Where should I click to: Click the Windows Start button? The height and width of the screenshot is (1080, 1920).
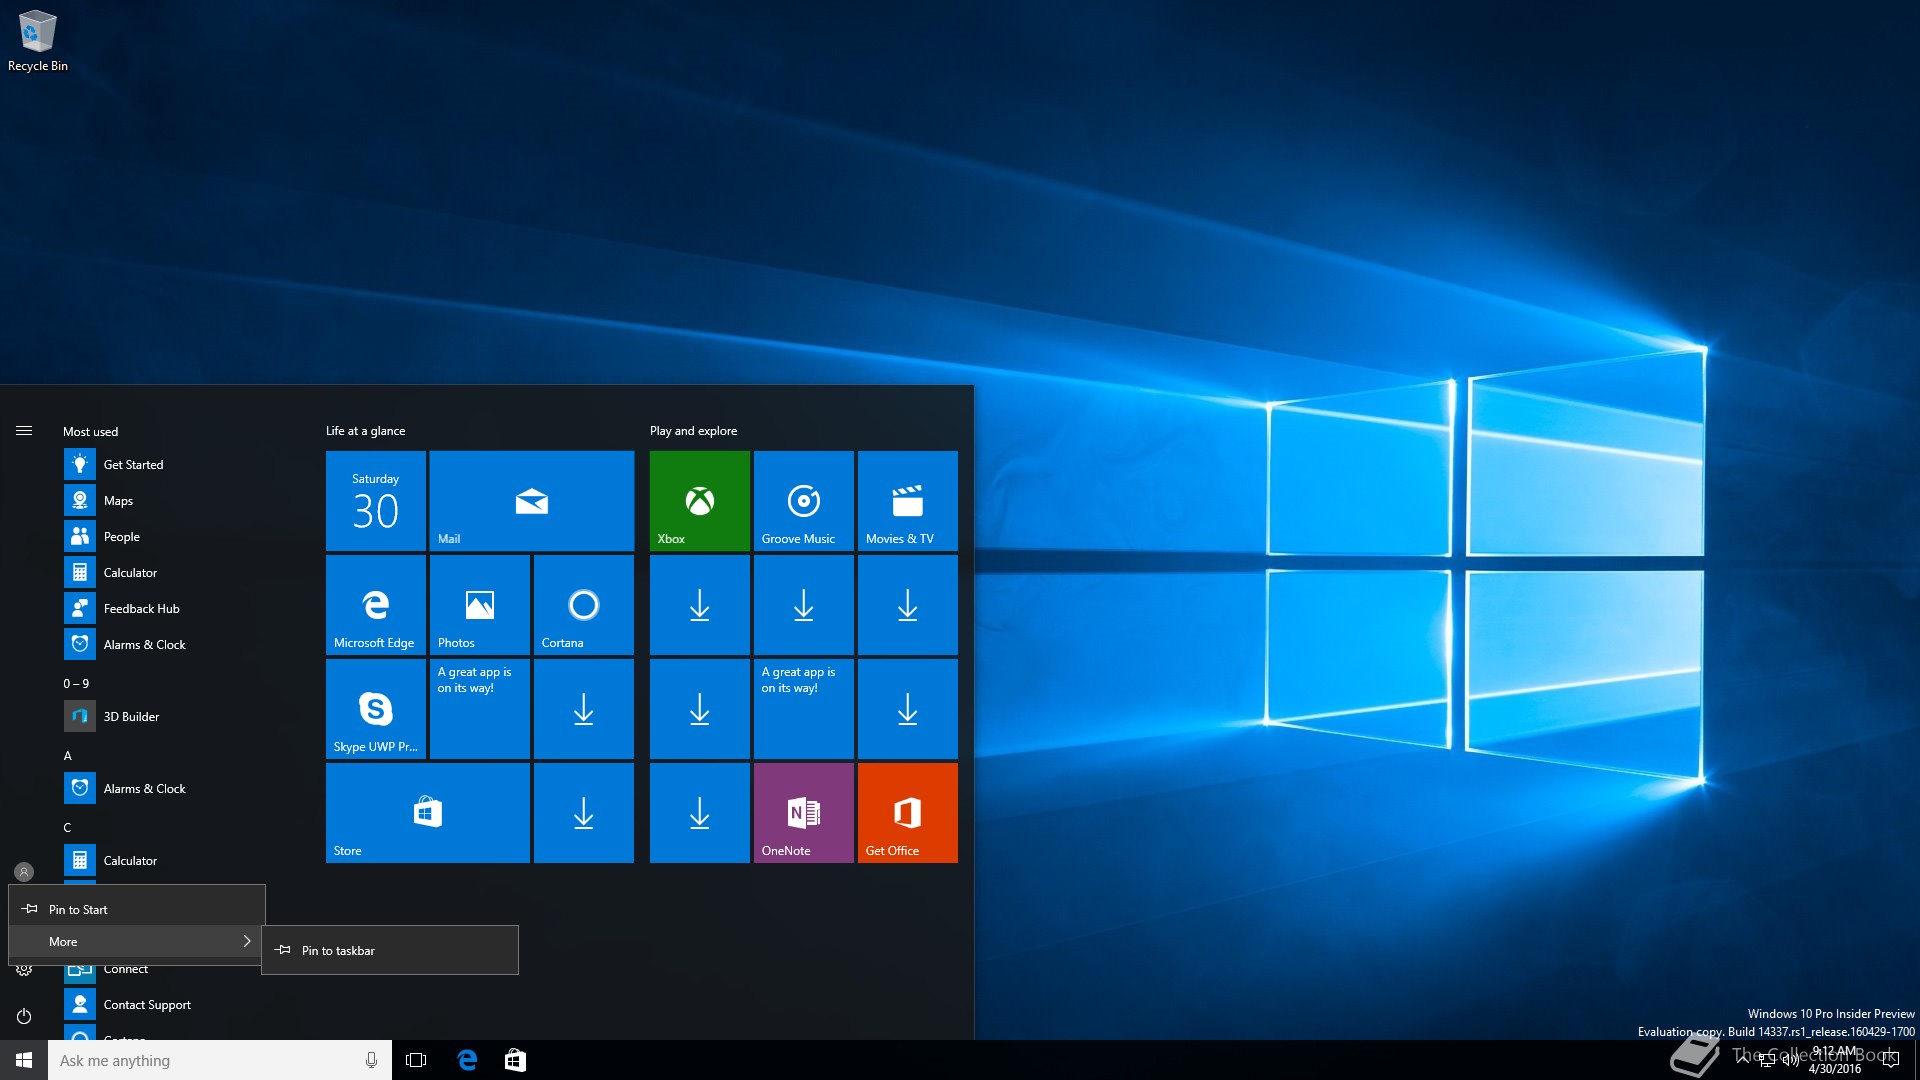24,1060
